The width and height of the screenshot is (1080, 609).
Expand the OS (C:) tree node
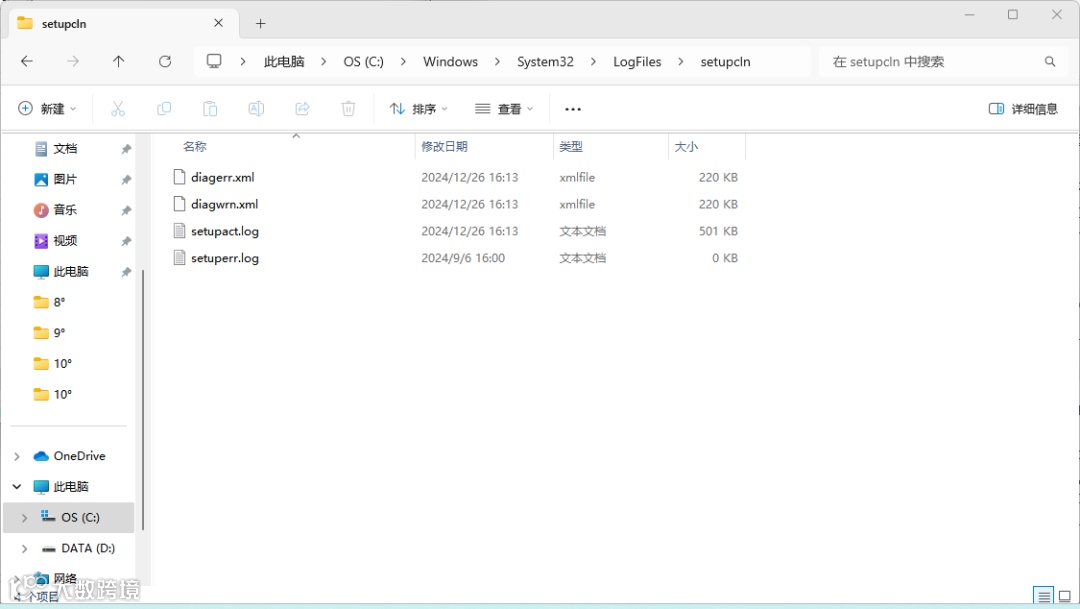pyautogui.click(x=24, y=517)
